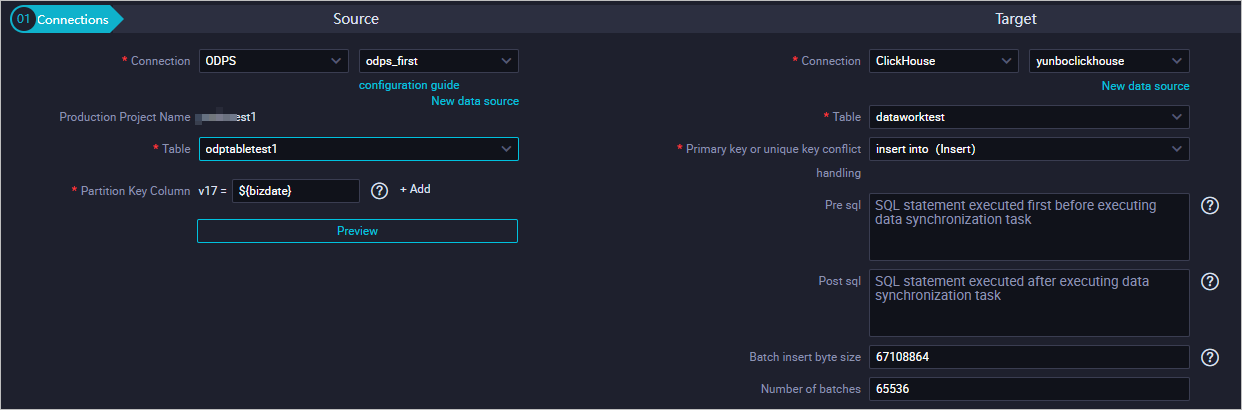Open the ODPS source connection type dropdown

click(x=274, y=61)
